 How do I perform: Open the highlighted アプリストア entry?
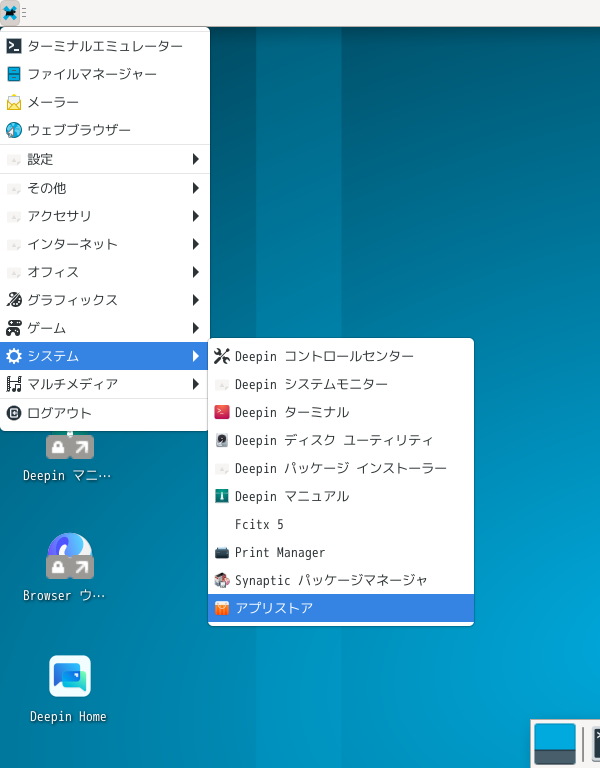(341, 608)
